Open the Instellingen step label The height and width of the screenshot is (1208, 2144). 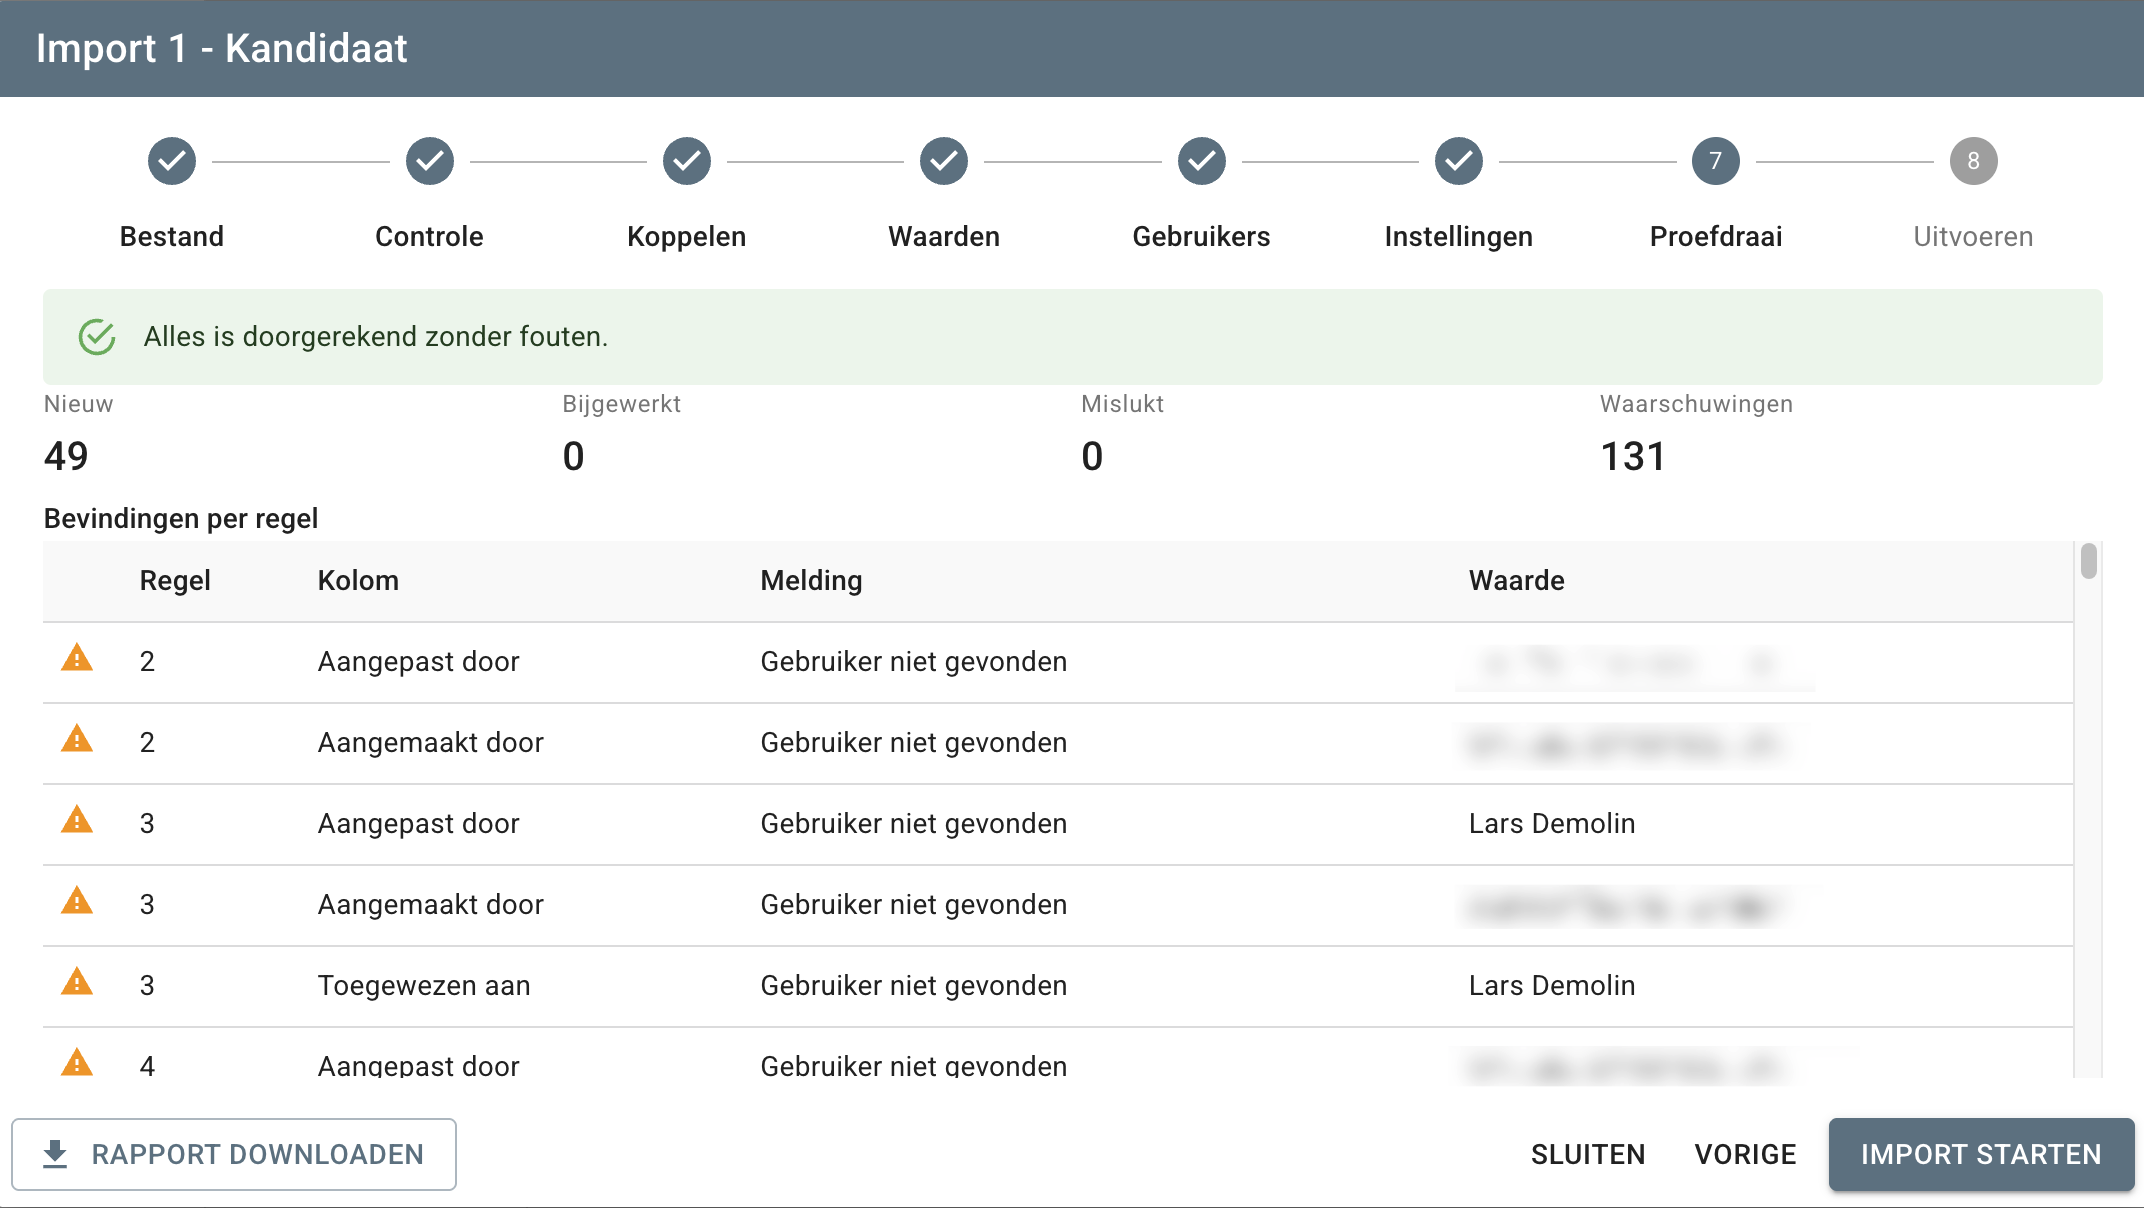tap(1459, 237)
